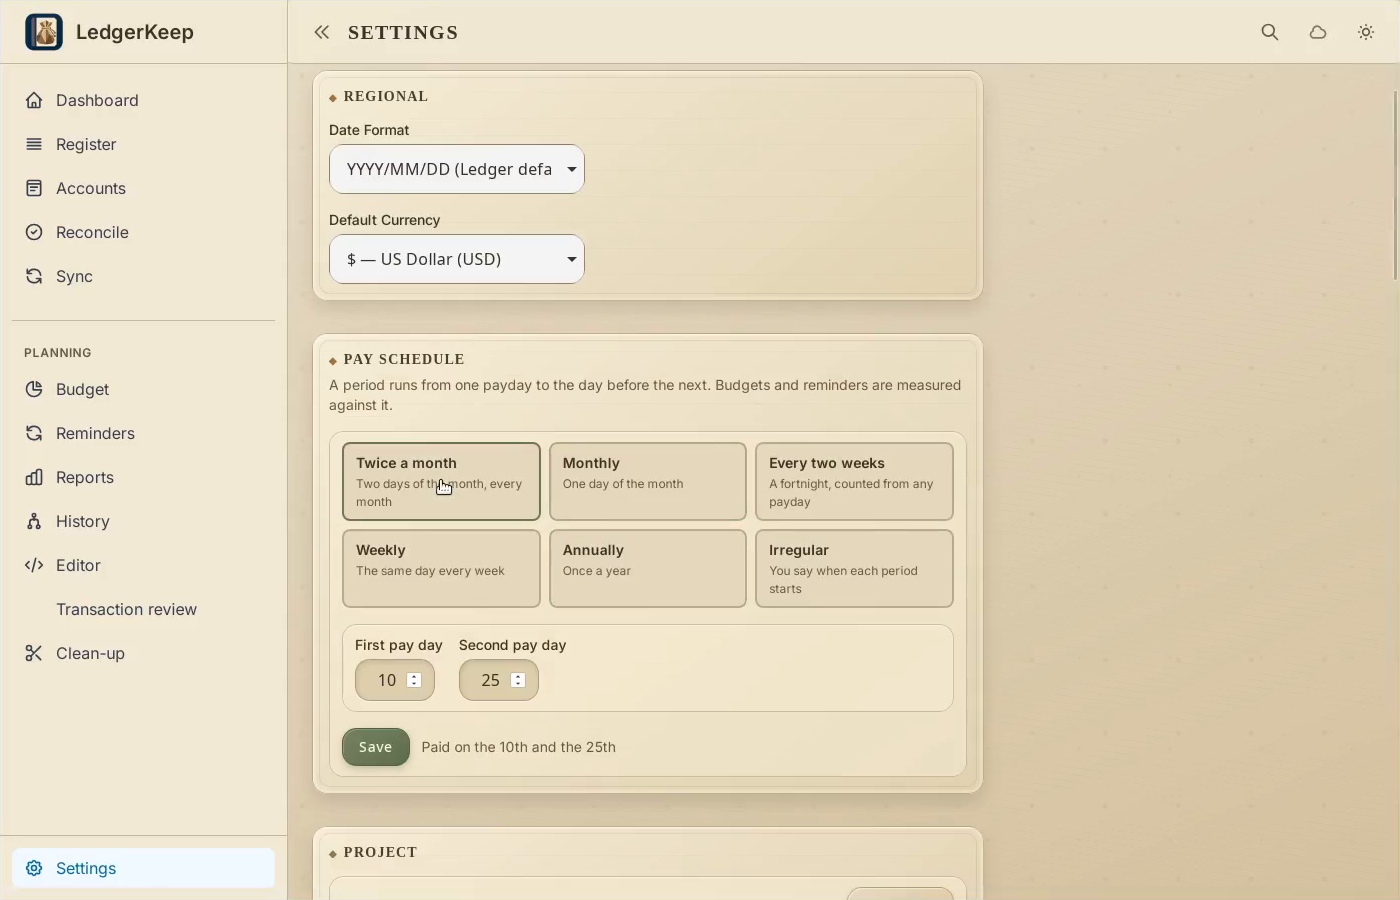The image size is (1400, 900).
Task: Go to the Register page label
Action: tap(86, 144)
